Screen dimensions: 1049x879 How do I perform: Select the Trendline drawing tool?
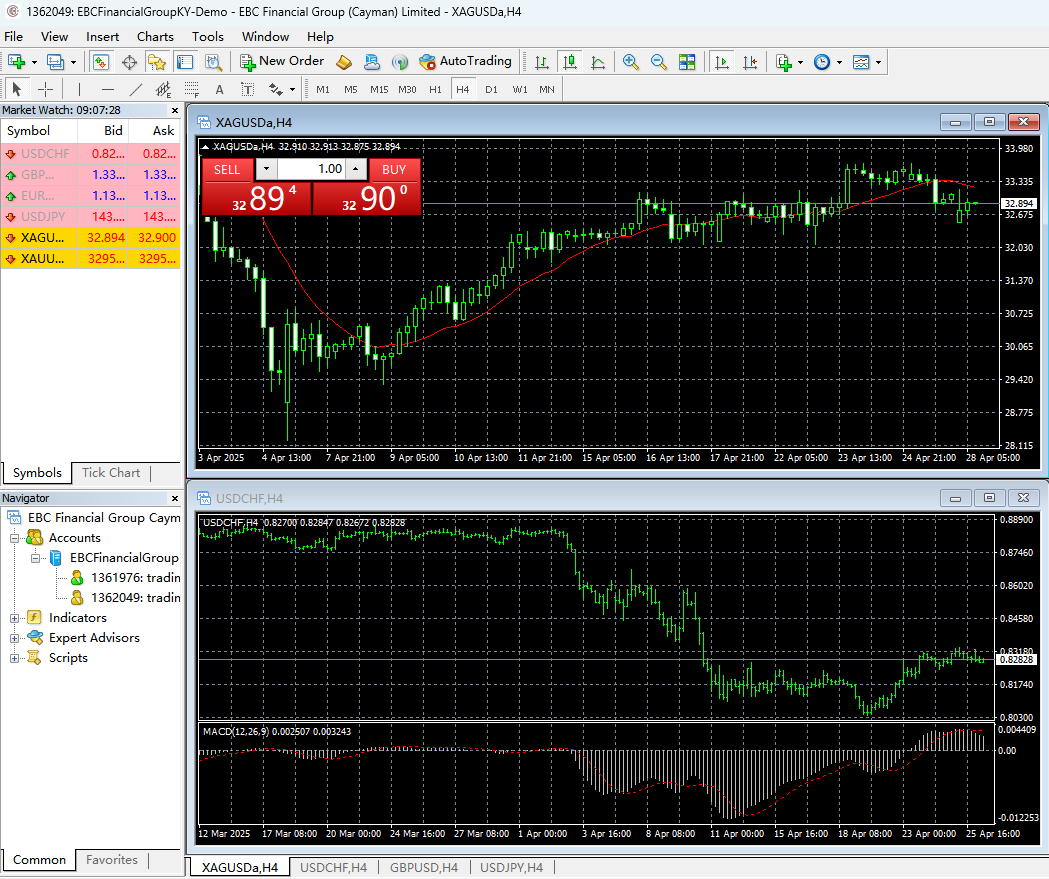(136, 89)
